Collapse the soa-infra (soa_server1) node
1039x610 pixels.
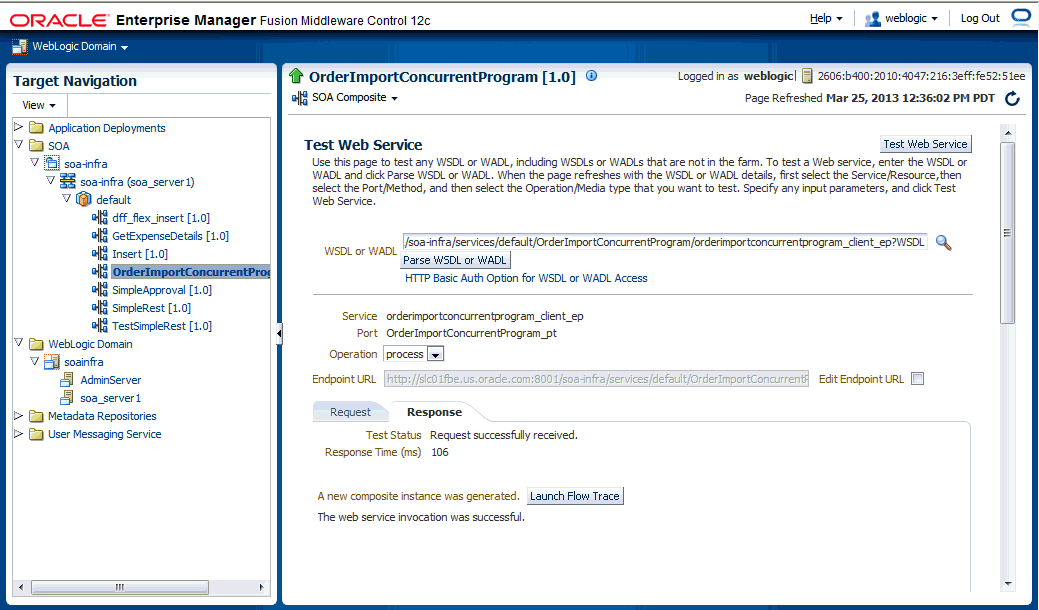tap(50, 180)
